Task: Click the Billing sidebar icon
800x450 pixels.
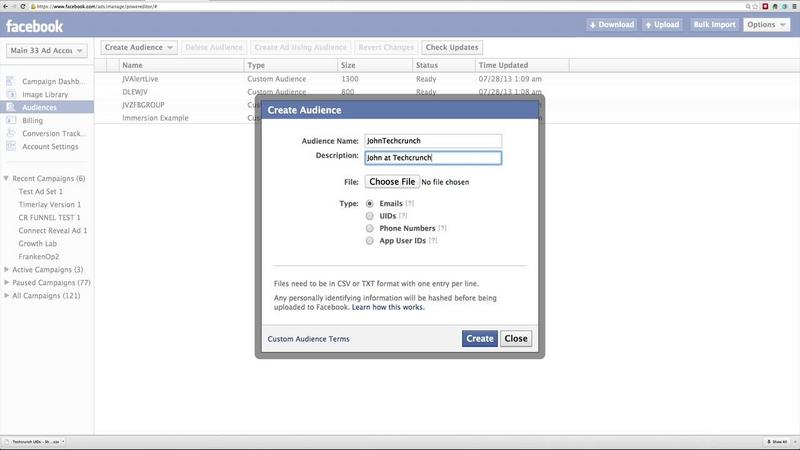Action: [x=10, y=120]
